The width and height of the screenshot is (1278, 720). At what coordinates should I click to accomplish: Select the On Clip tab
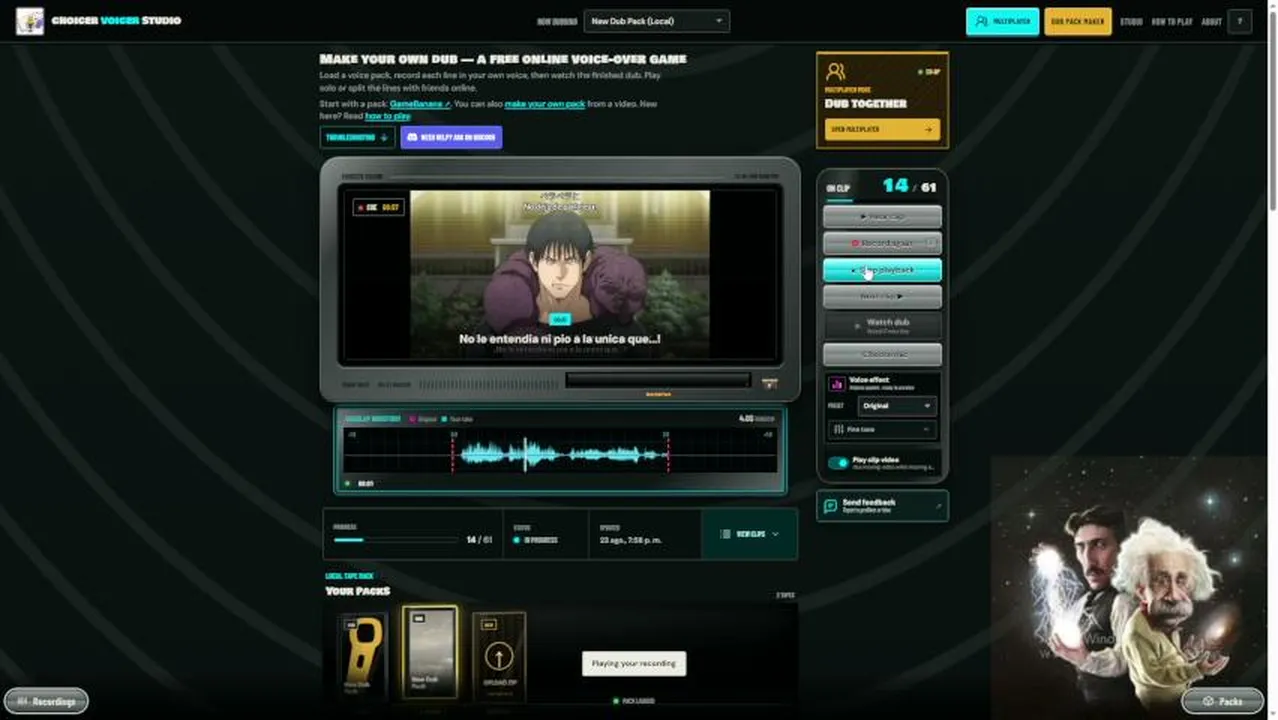click(x=838, y=187)
